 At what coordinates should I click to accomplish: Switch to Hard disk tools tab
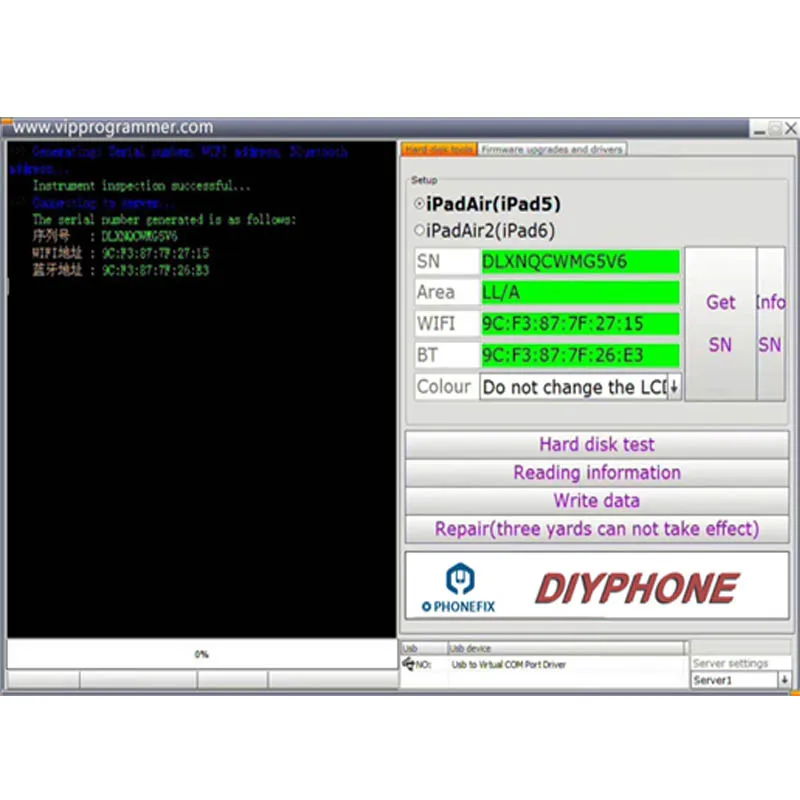coord(439,149)
